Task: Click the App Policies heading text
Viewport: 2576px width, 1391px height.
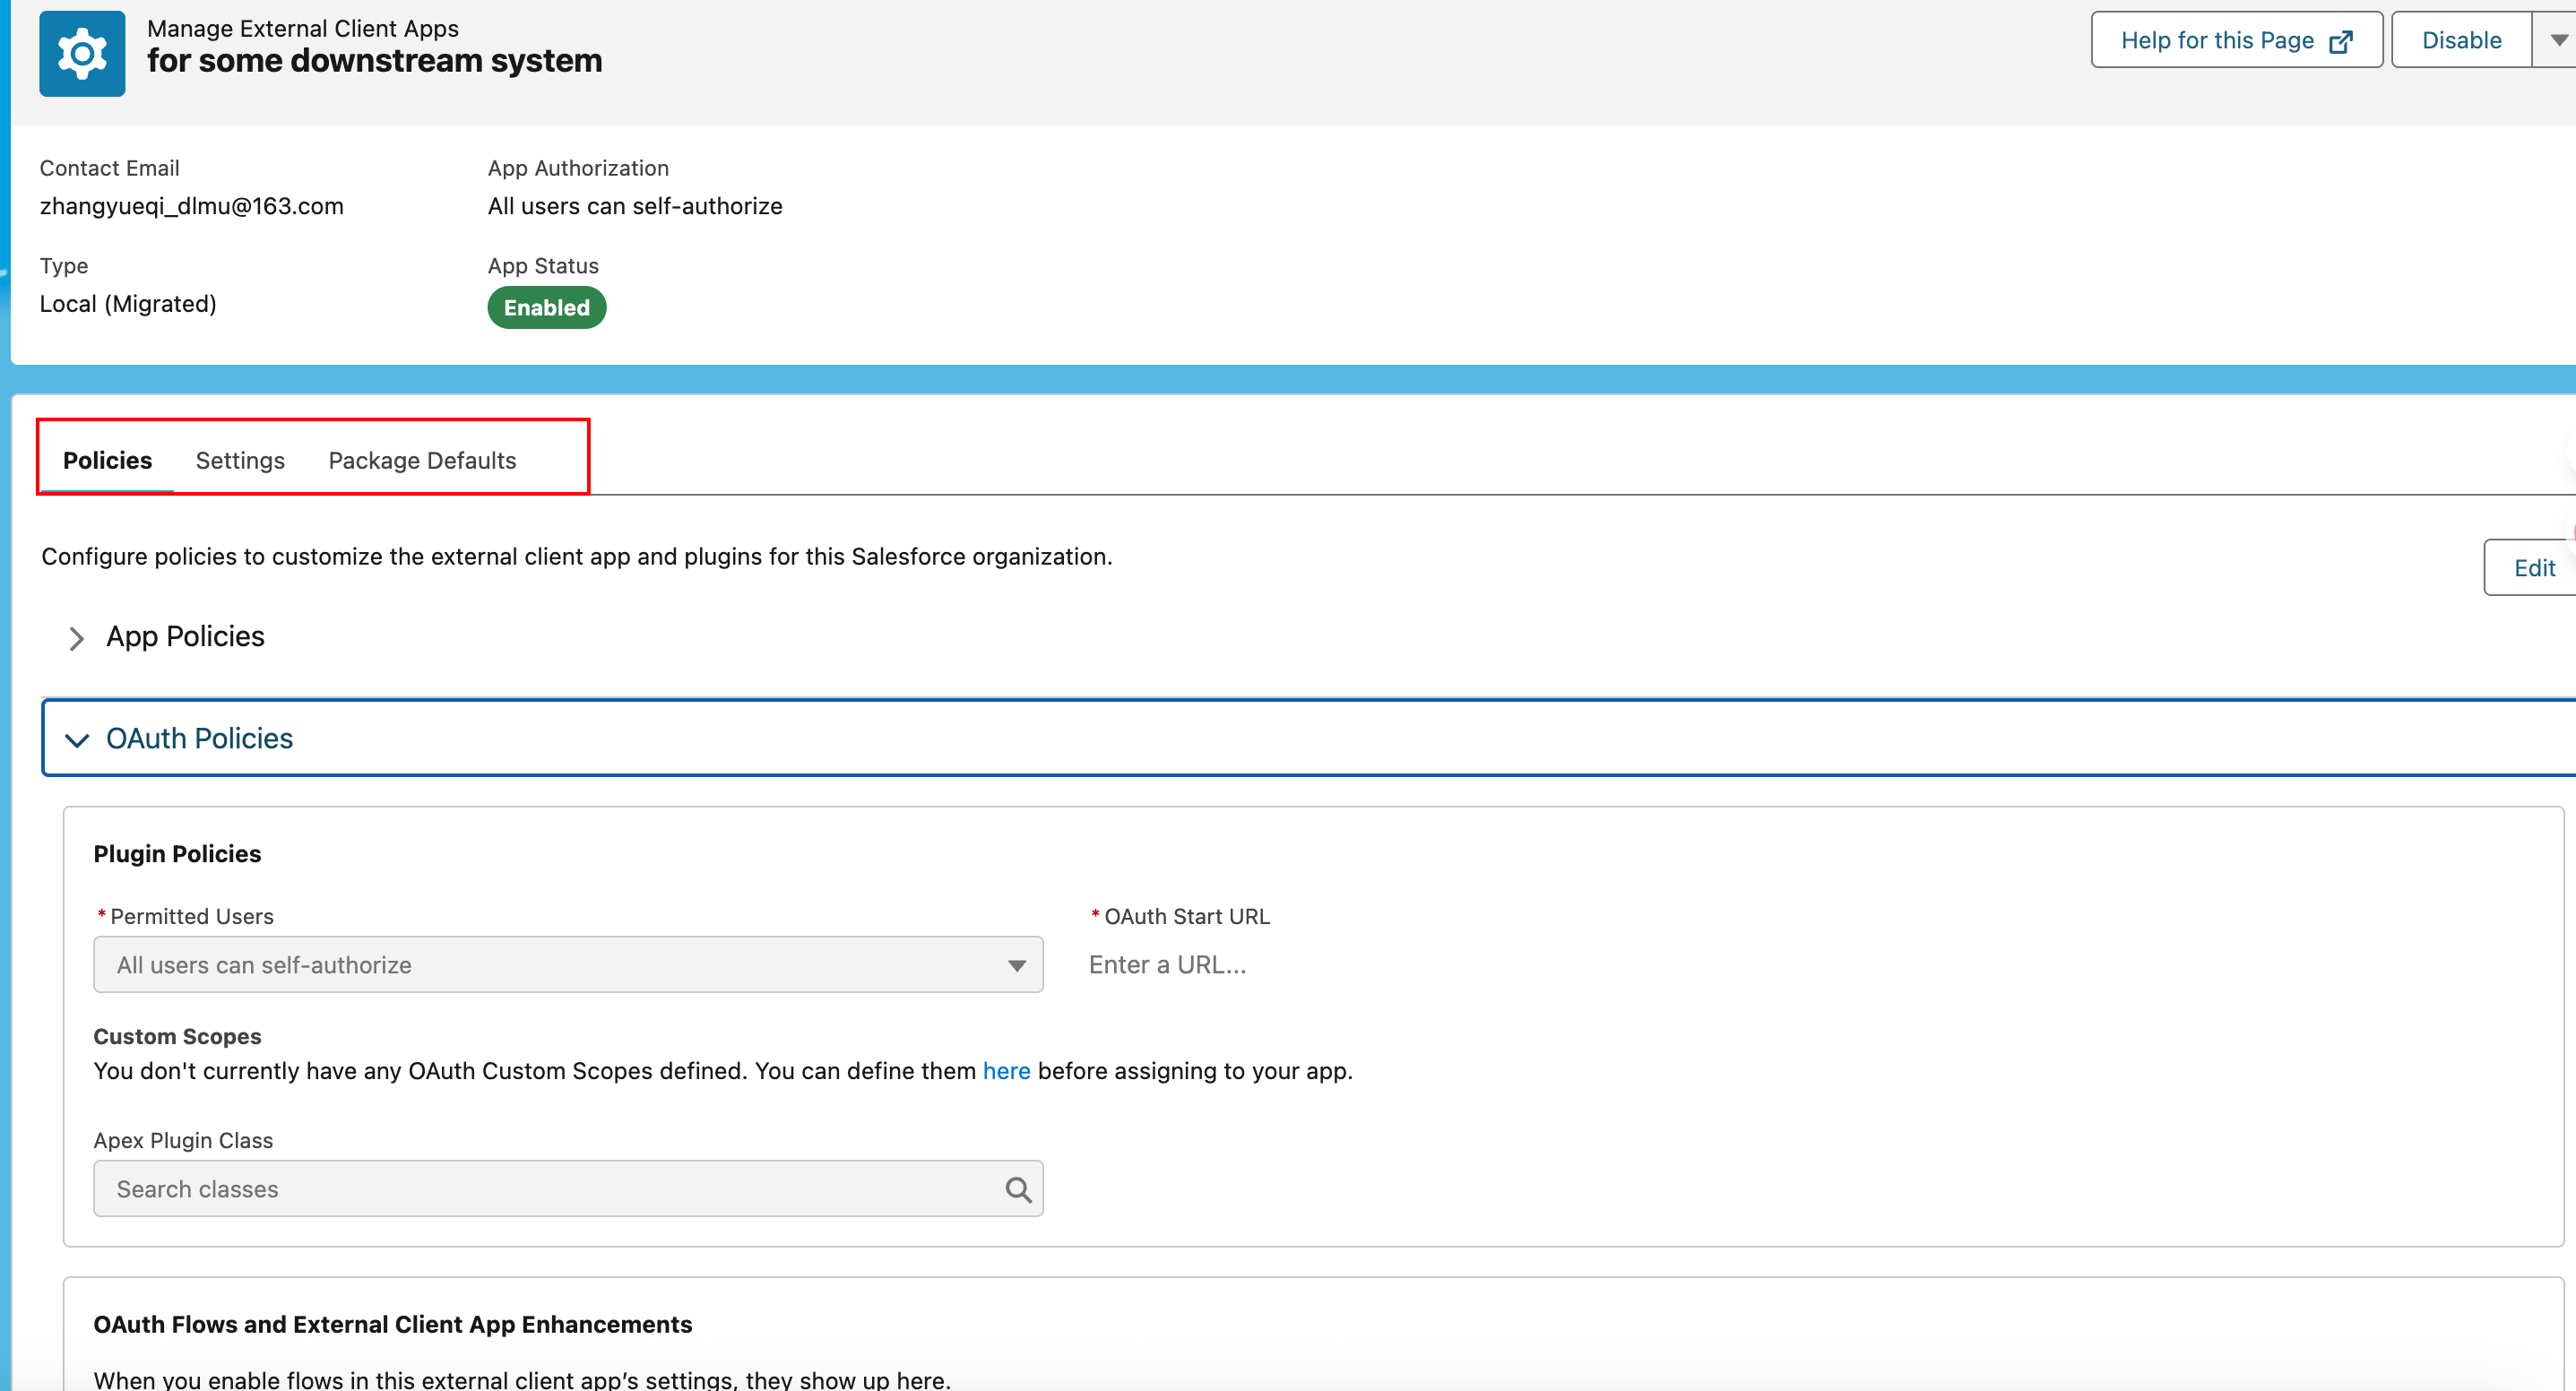Action: click(x=185, y=636)
